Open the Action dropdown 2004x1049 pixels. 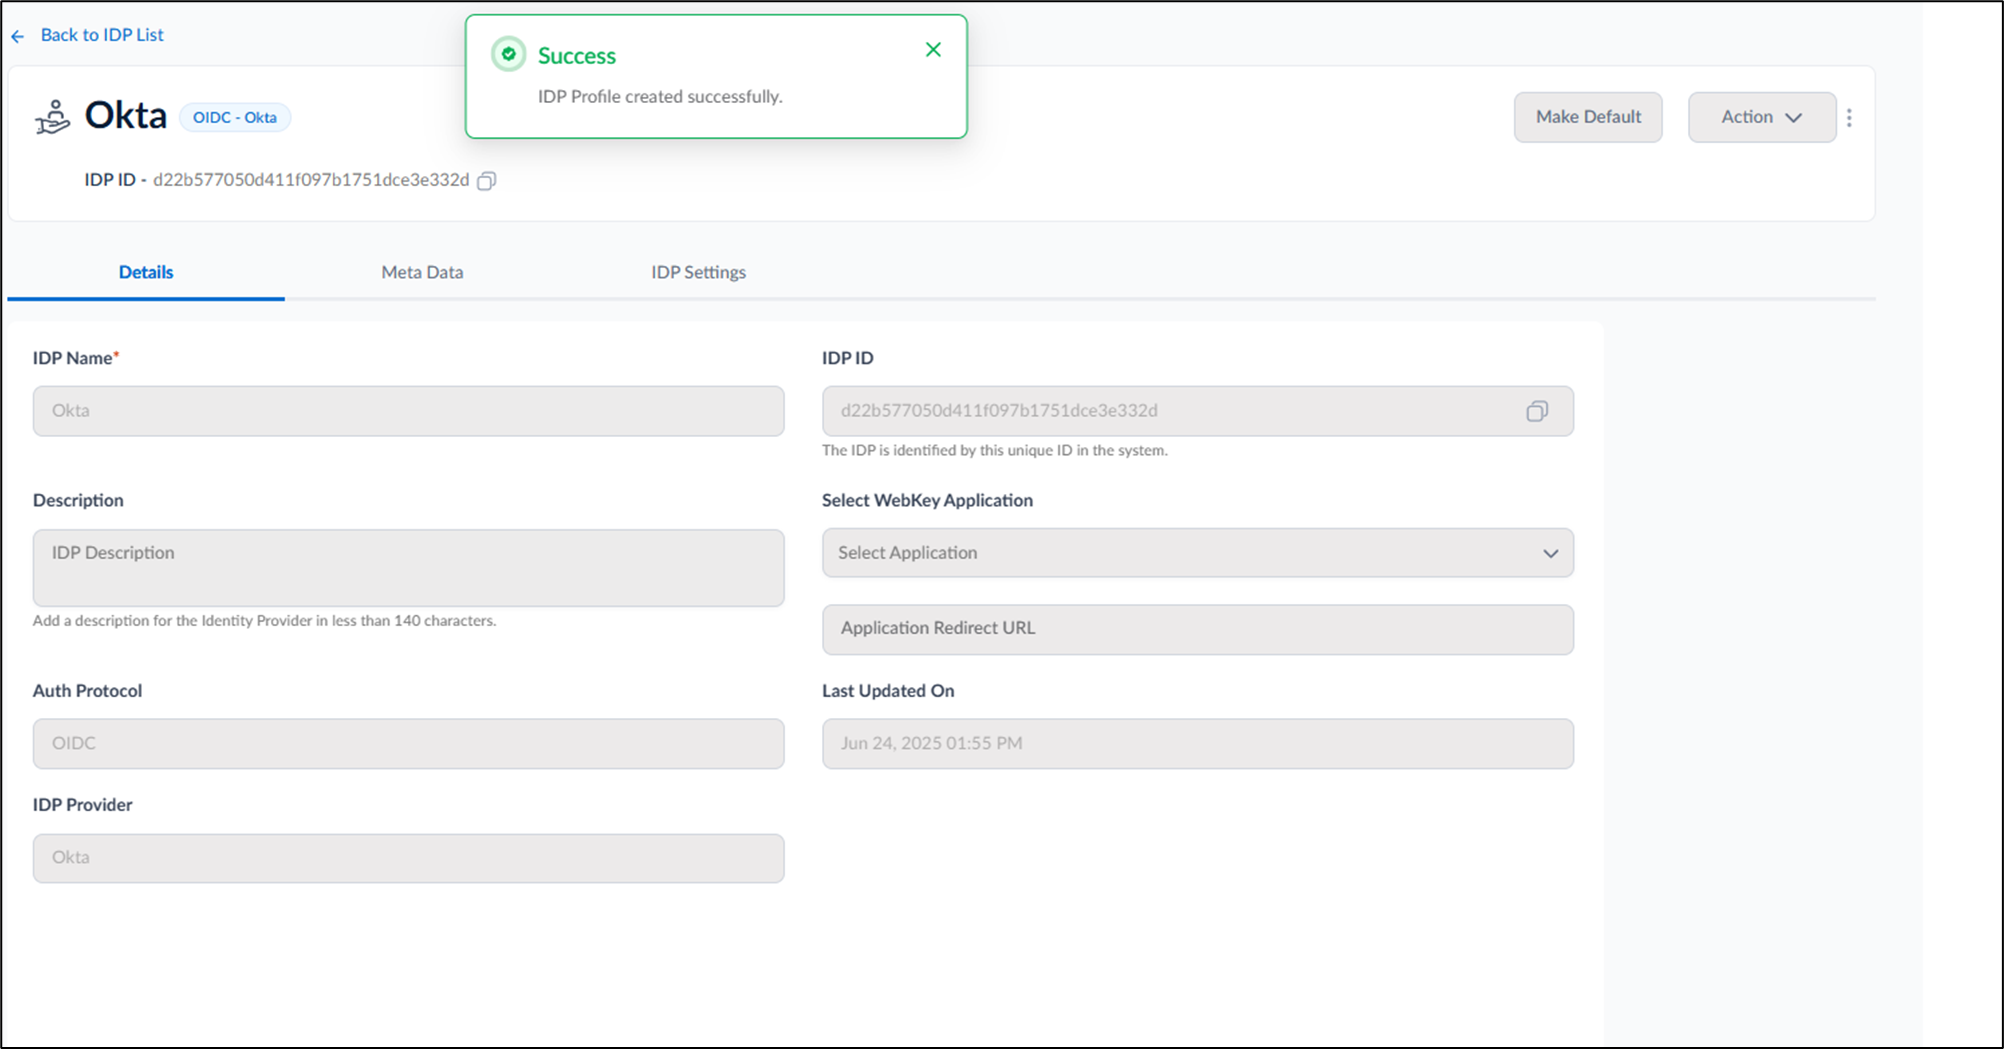[1762, 117]
